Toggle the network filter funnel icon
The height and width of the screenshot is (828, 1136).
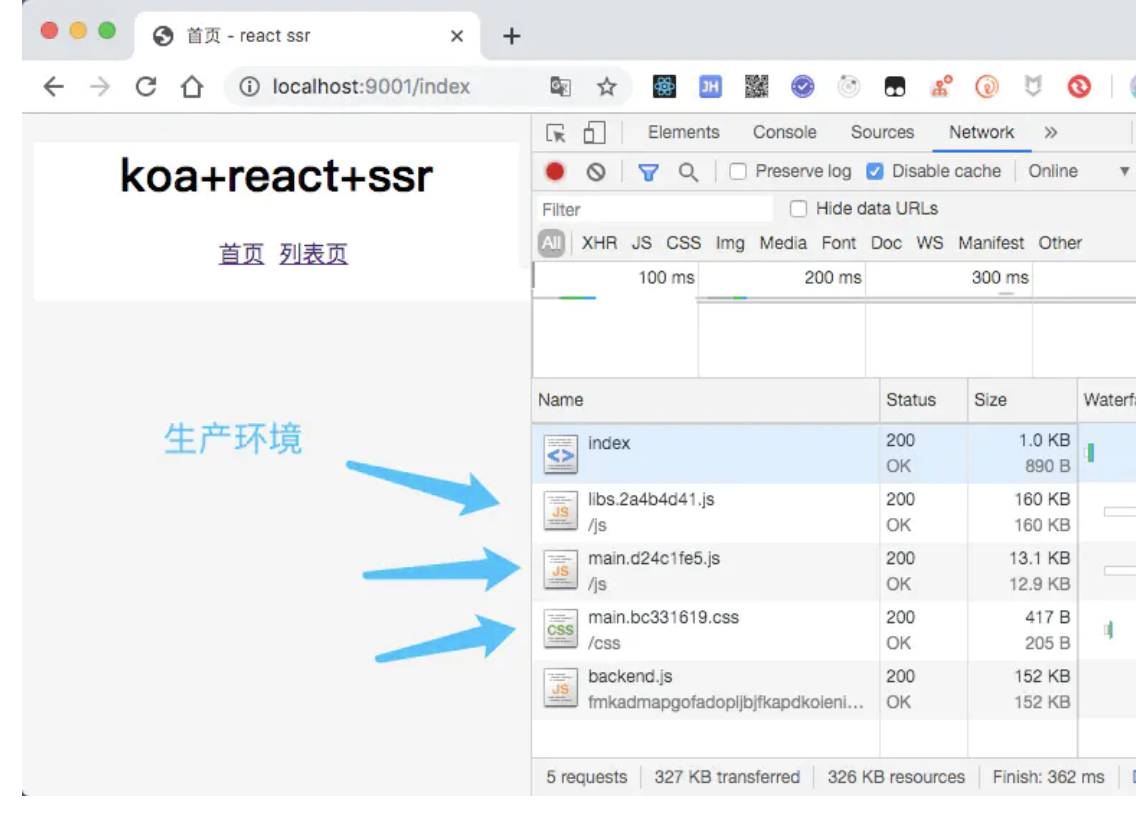click(x=648, y=172)
